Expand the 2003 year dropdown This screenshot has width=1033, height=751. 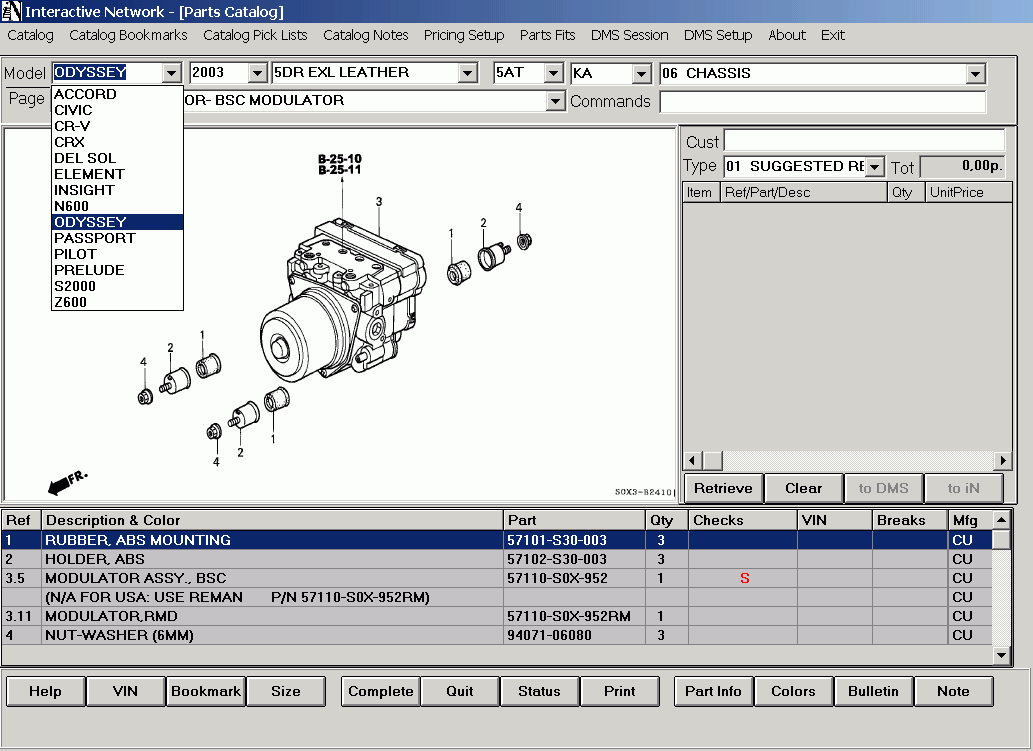[x=258, y=72]
